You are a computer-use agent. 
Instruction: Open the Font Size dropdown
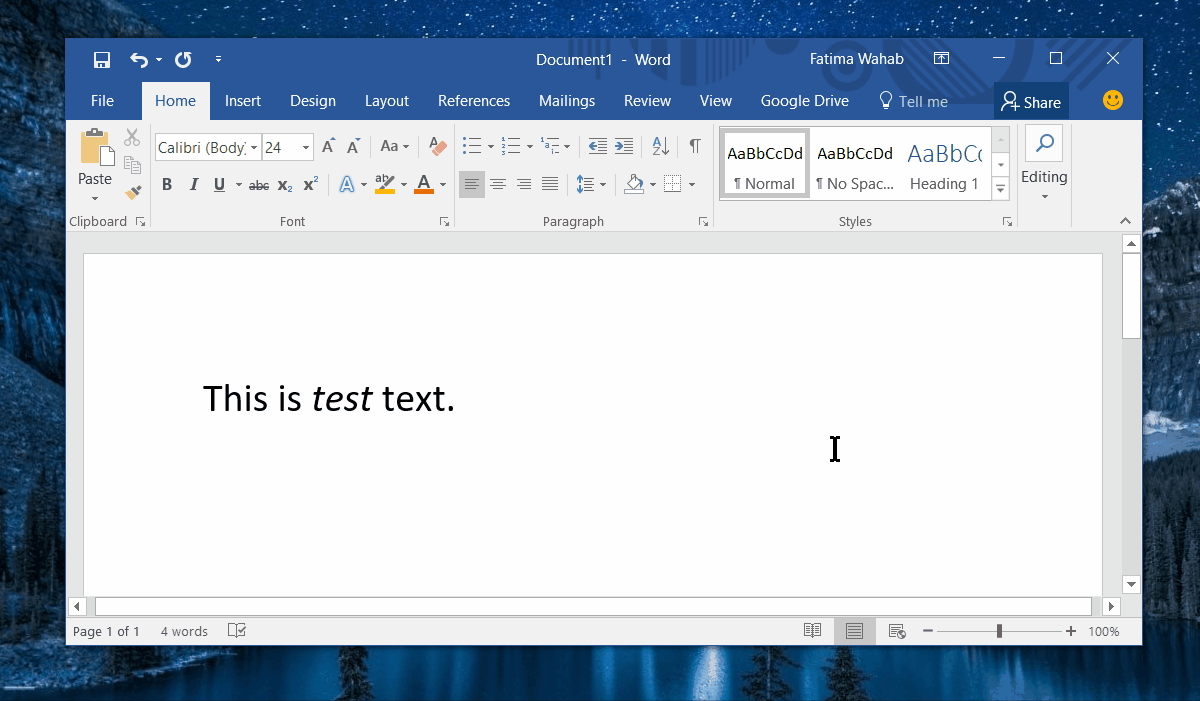pos(305,147)
